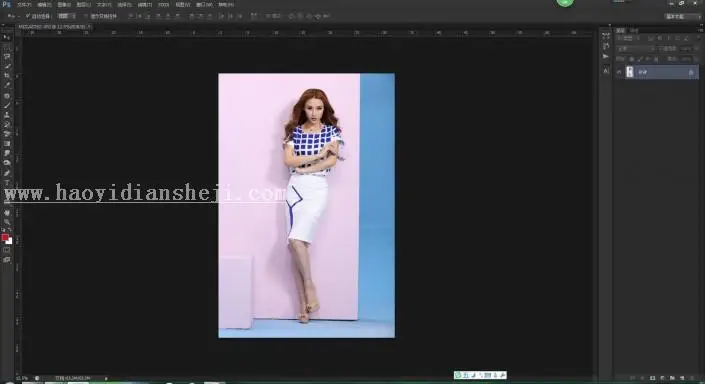Select the Gradient tool

pyautogui.click(x=7, y=144)
